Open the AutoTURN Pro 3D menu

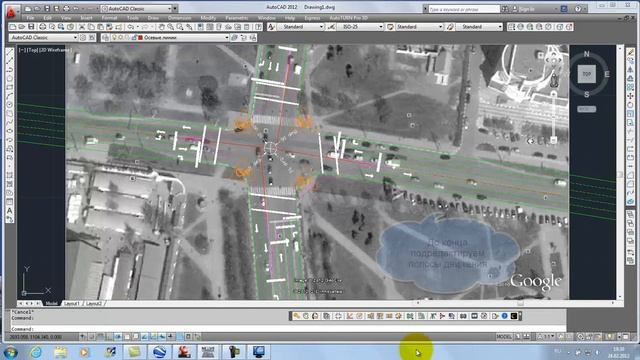pos(349,18)
